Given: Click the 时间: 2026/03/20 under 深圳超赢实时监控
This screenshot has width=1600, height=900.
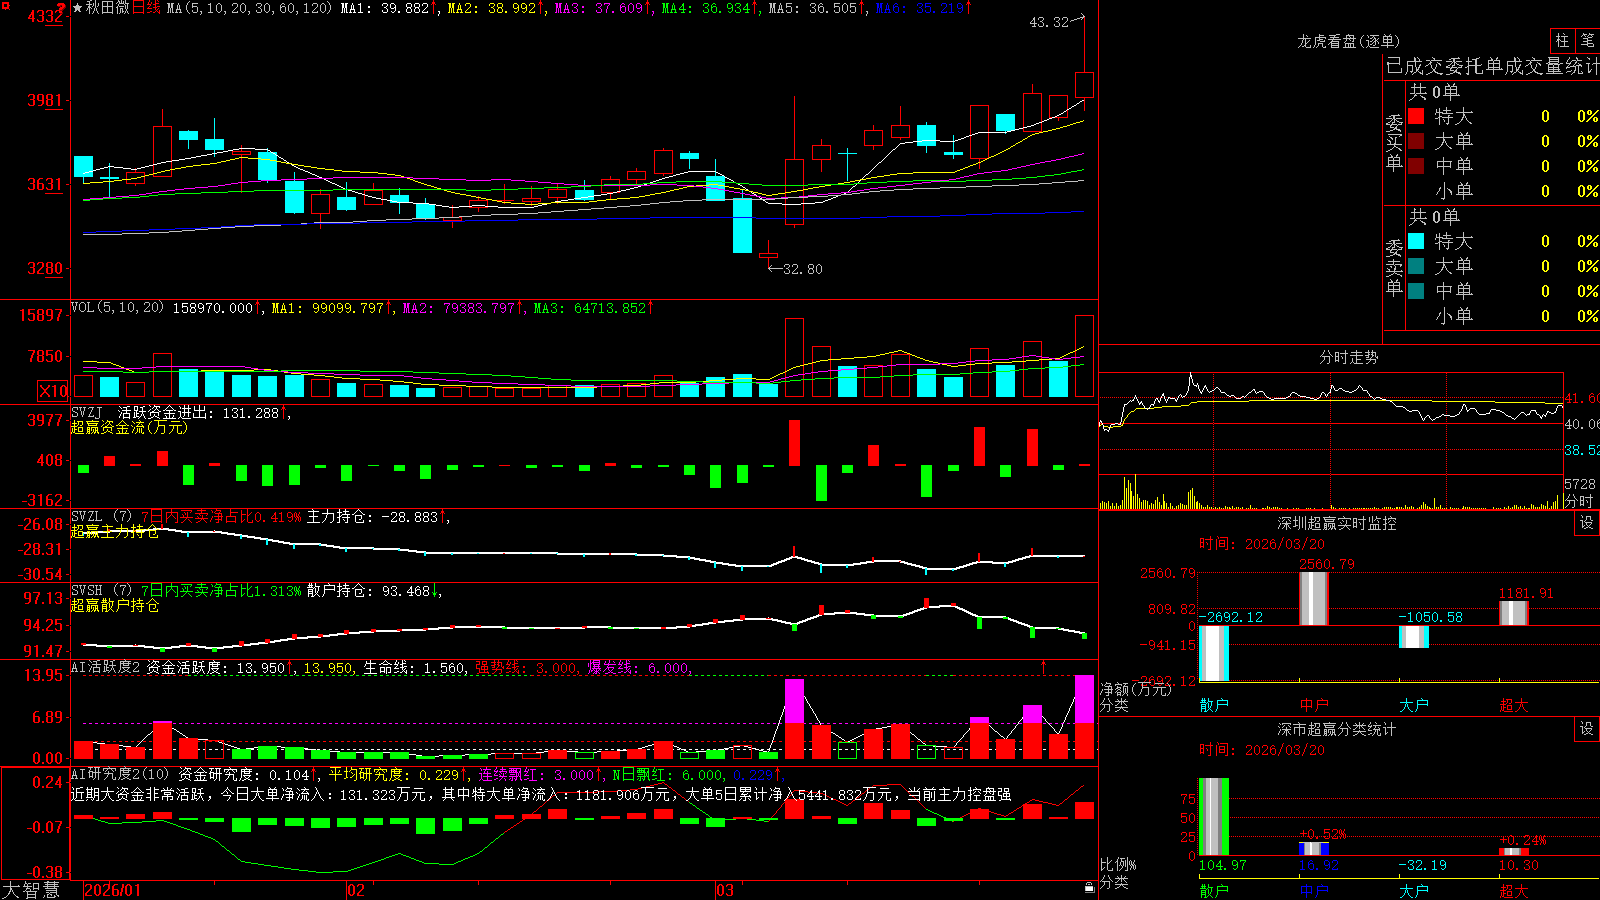Looking at the screenshot, I should click(x=1262, y=544).
